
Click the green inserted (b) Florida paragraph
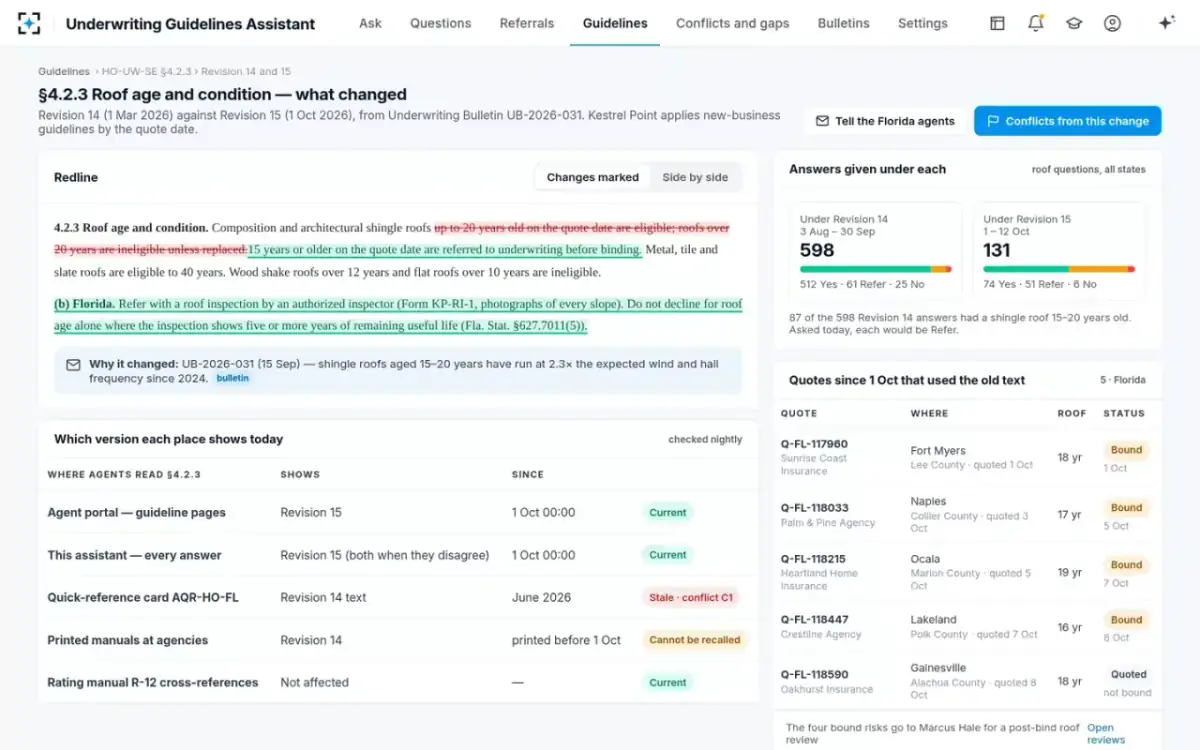(398, 315)
